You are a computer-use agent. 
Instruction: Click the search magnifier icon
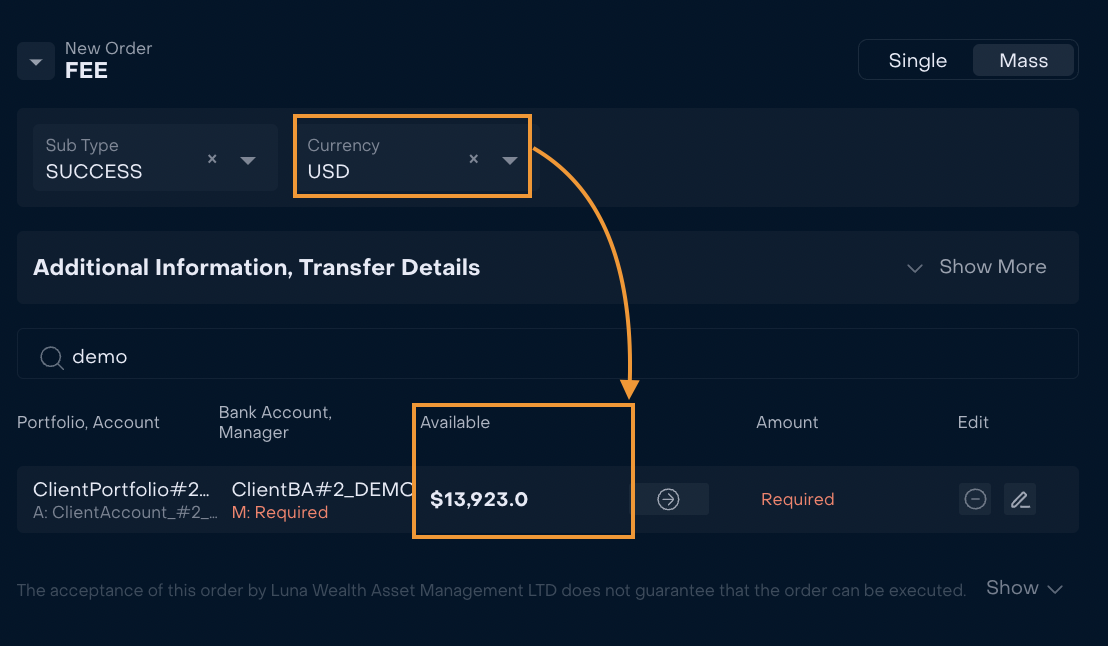[52, 357]
